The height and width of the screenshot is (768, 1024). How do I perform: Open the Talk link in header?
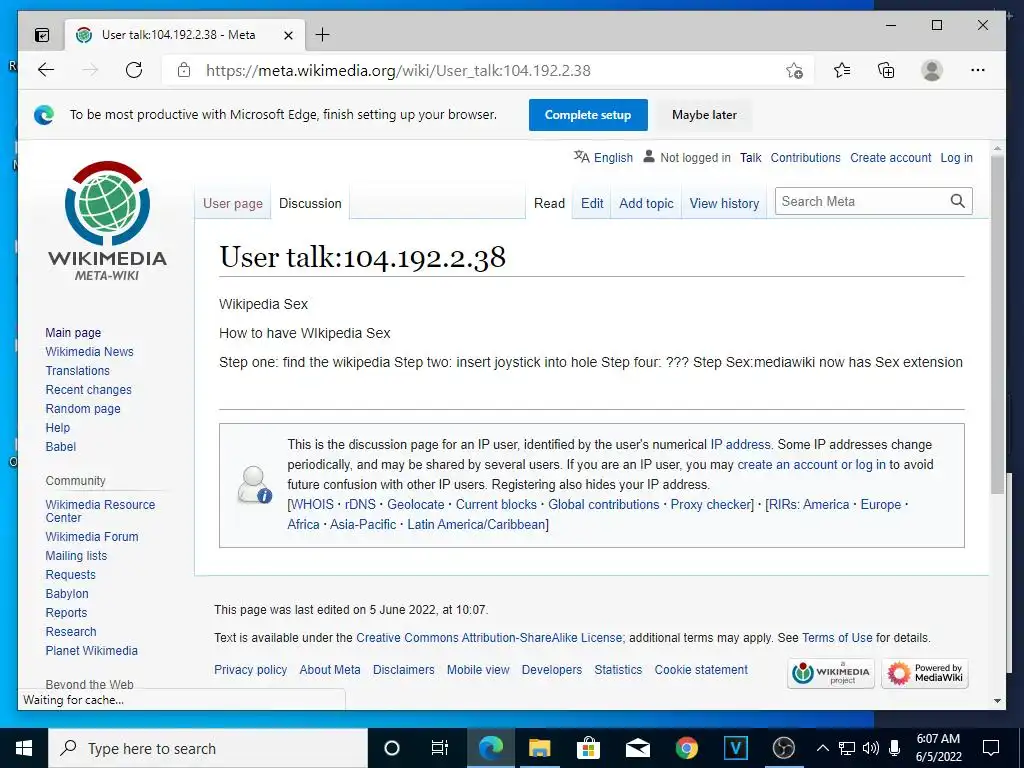[x=750, y=157]
